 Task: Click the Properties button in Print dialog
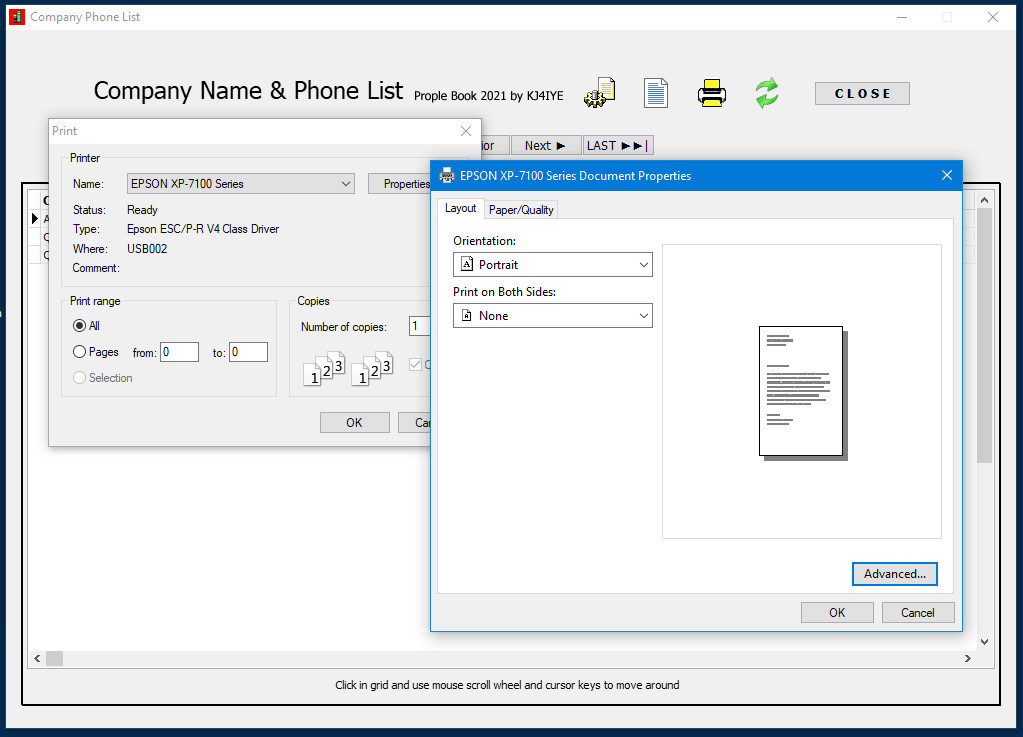click(x=399, y=184)
